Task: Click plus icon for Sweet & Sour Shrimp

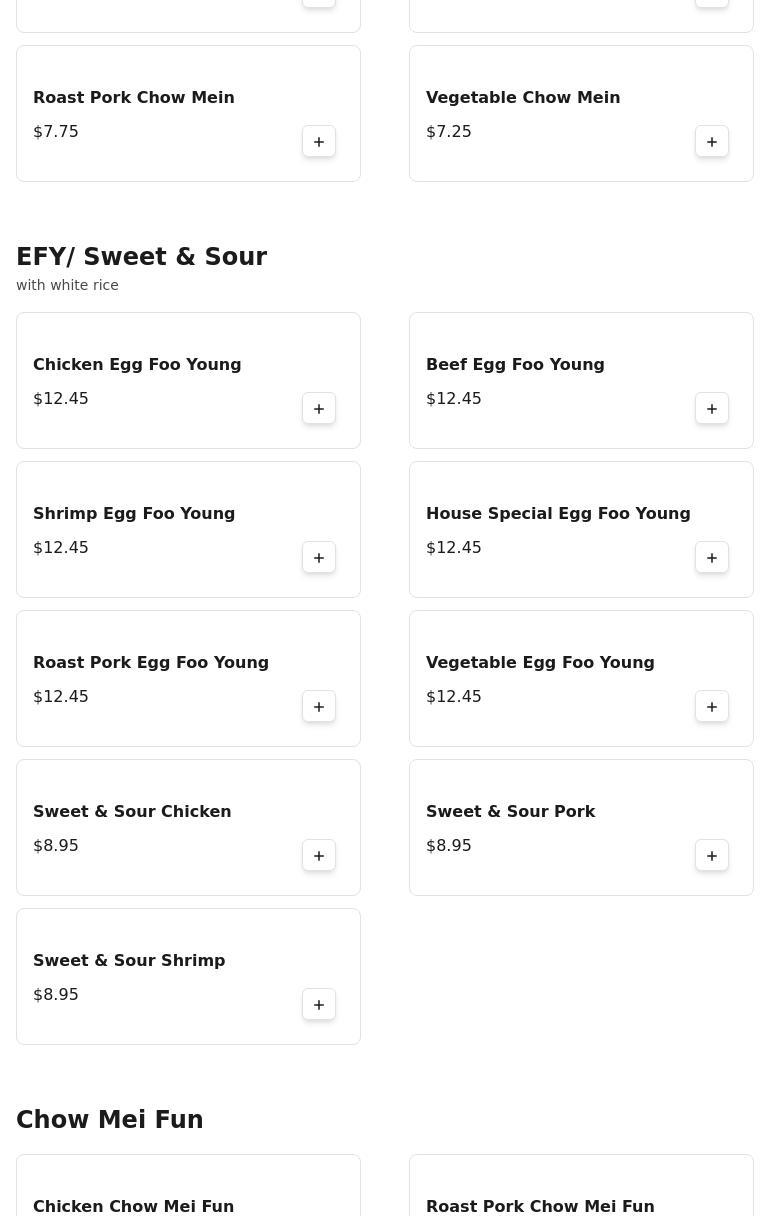Action: 319,1005
